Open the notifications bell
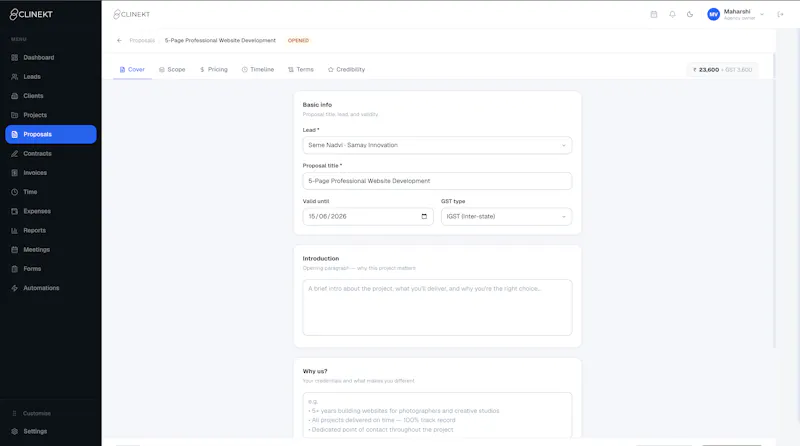800x446 pixels. 672,14
